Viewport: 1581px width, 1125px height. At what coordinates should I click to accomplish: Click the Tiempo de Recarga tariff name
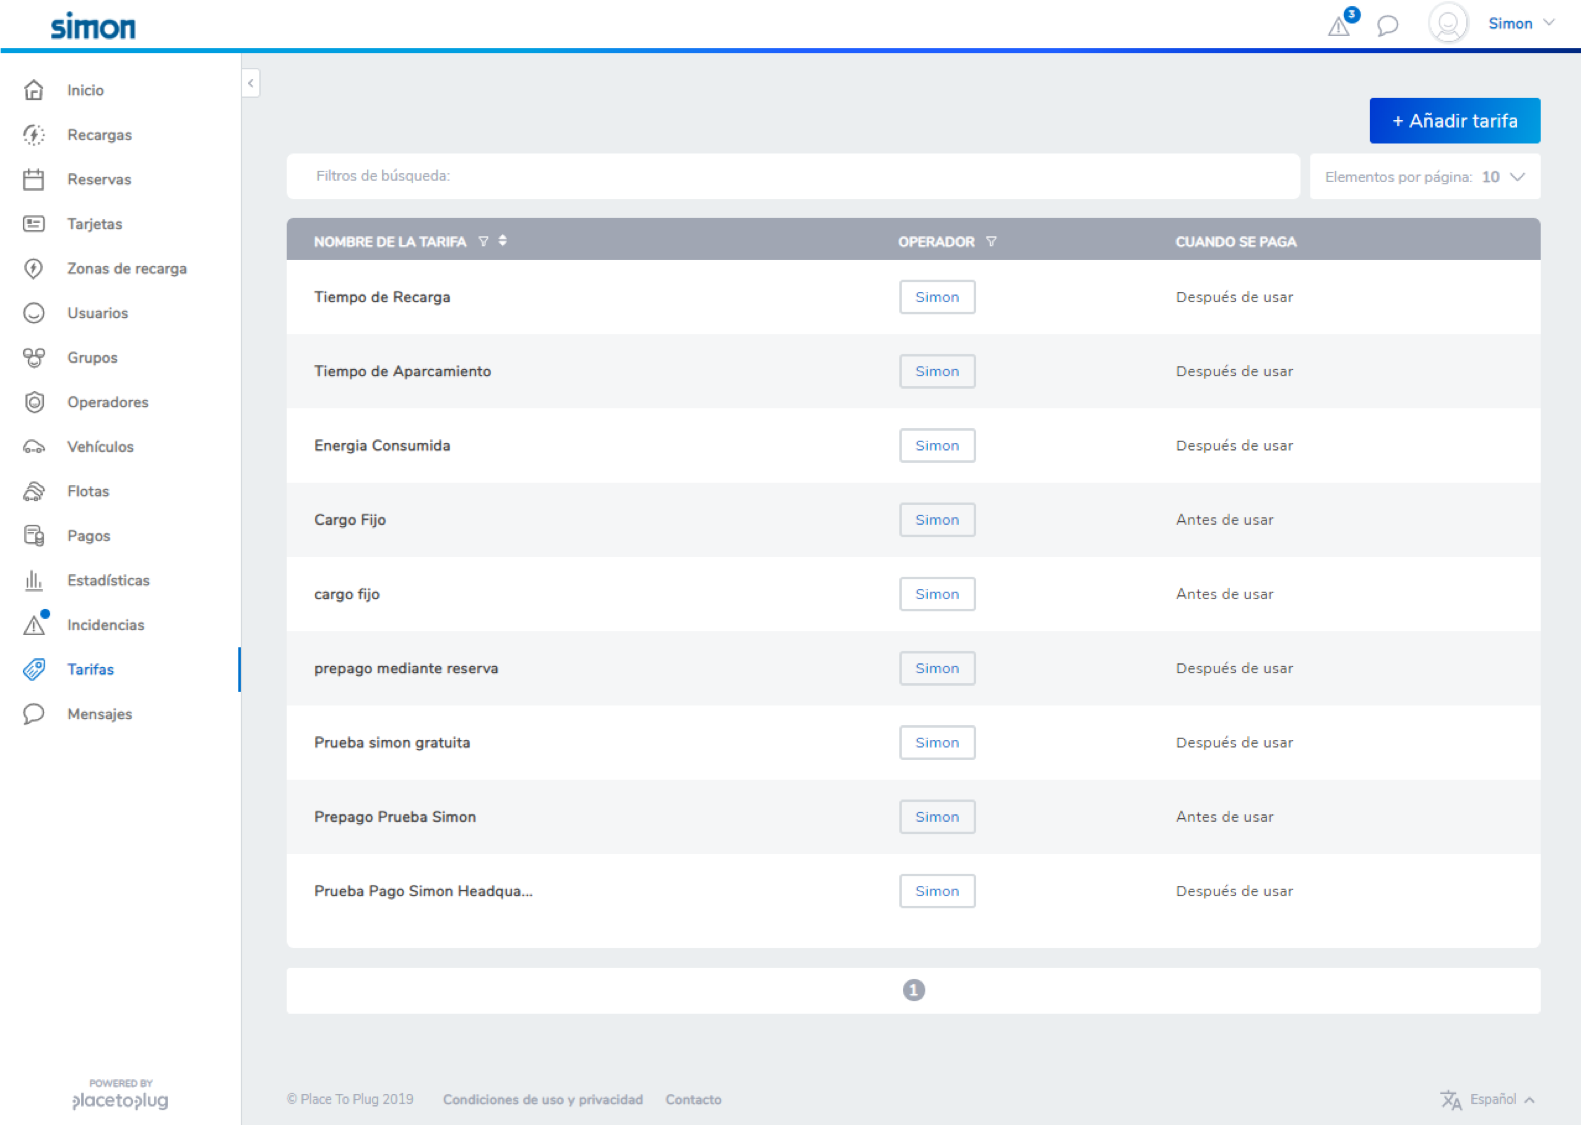click(382, 297)
